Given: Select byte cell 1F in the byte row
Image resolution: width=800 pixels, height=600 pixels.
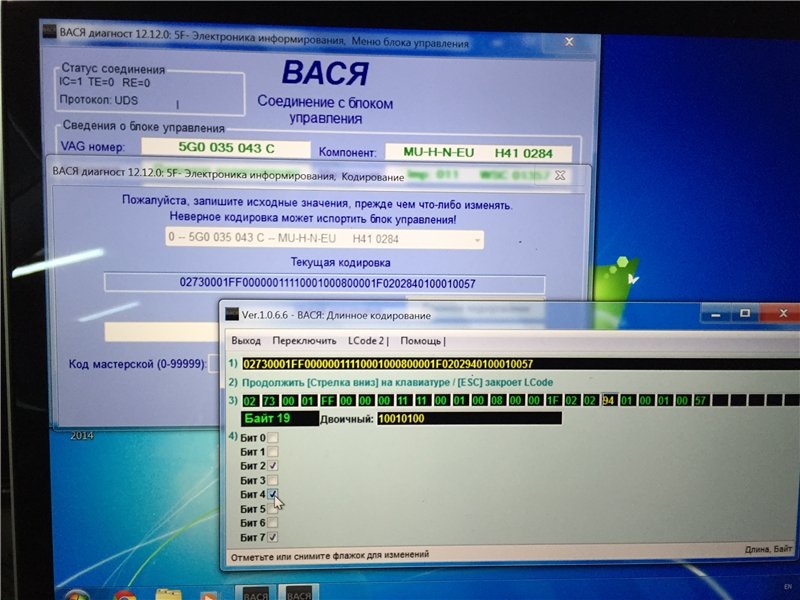Looking at the screenshot, I should (x=553, y=401).
